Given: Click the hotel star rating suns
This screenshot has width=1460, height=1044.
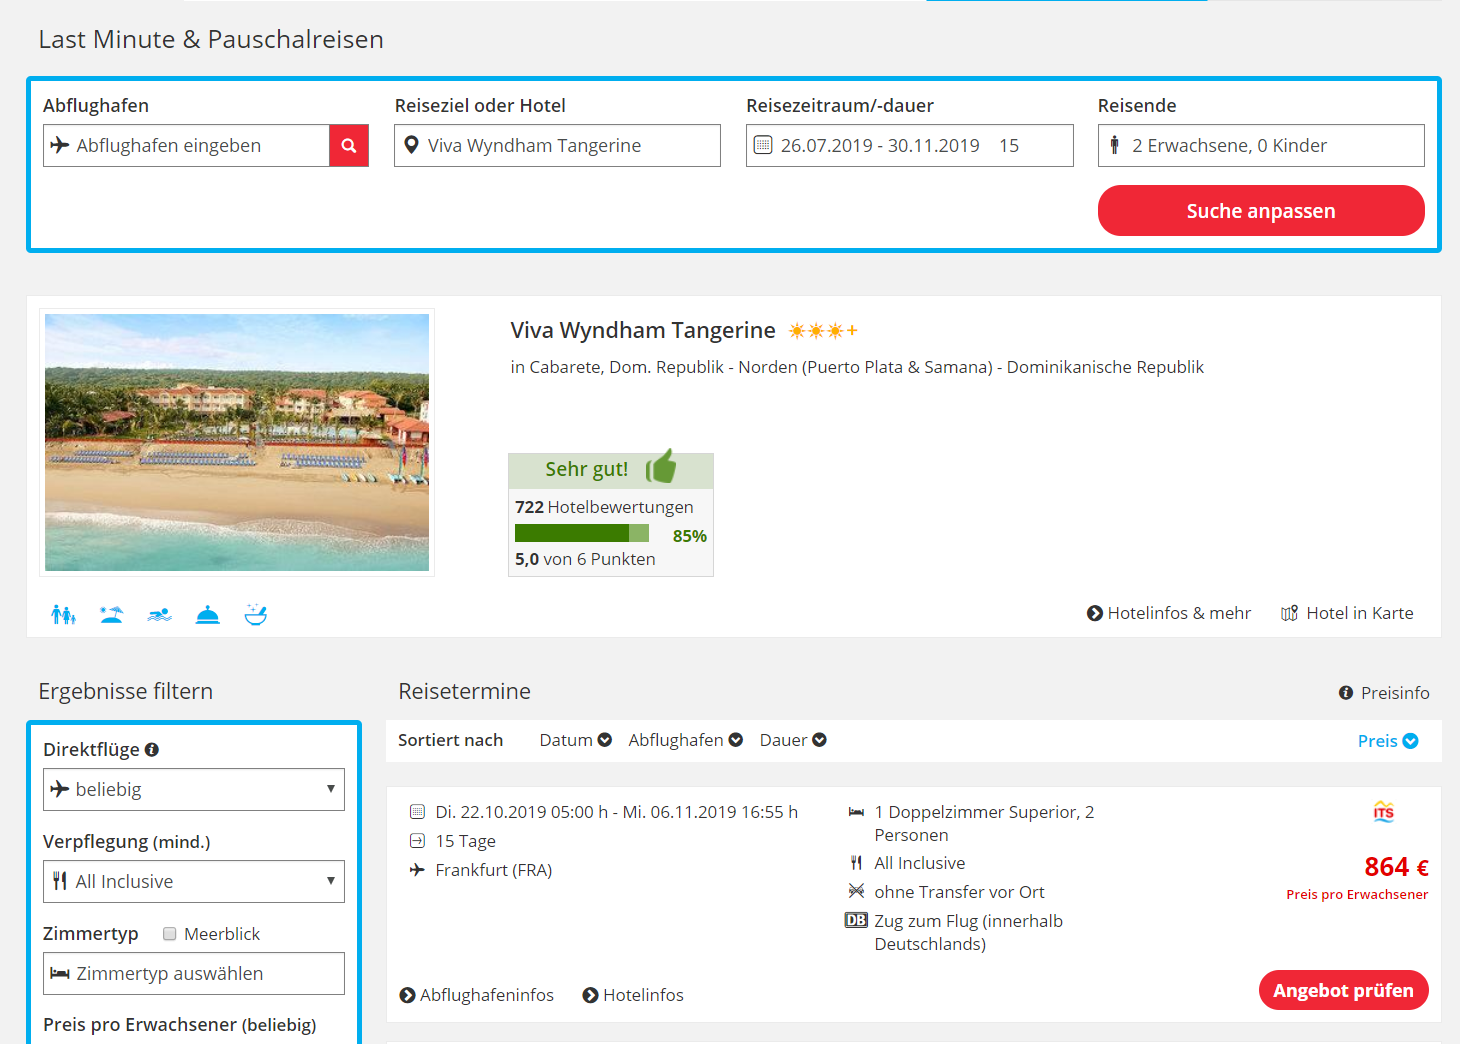Looking at the screenshot, I should (x=823, y=331).
